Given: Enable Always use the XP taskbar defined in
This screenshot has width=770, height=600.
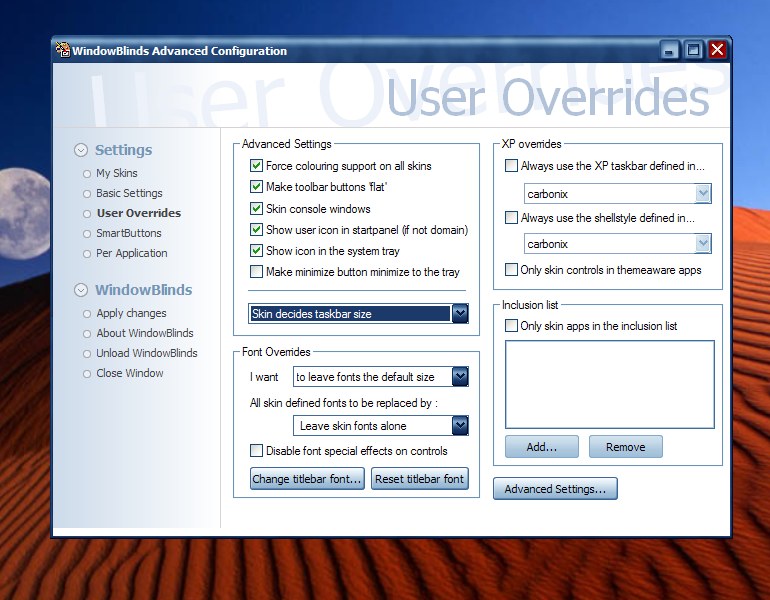Looking at the screenshot, I should click(x=511, y=166).
